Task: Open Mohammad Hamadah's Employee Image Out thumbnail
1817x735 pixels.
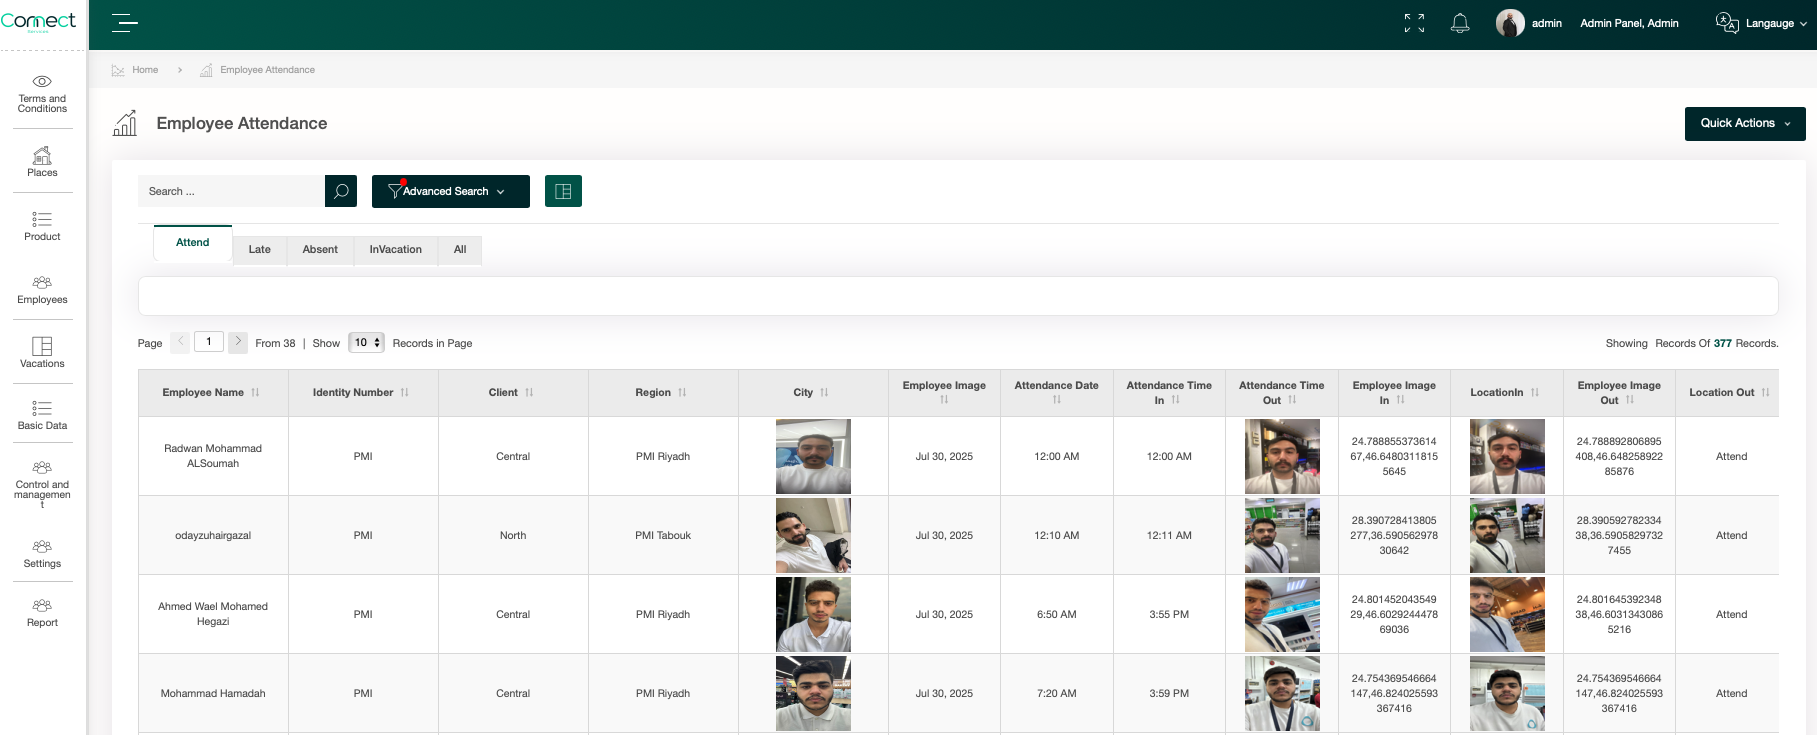Action: [1507, 693]
